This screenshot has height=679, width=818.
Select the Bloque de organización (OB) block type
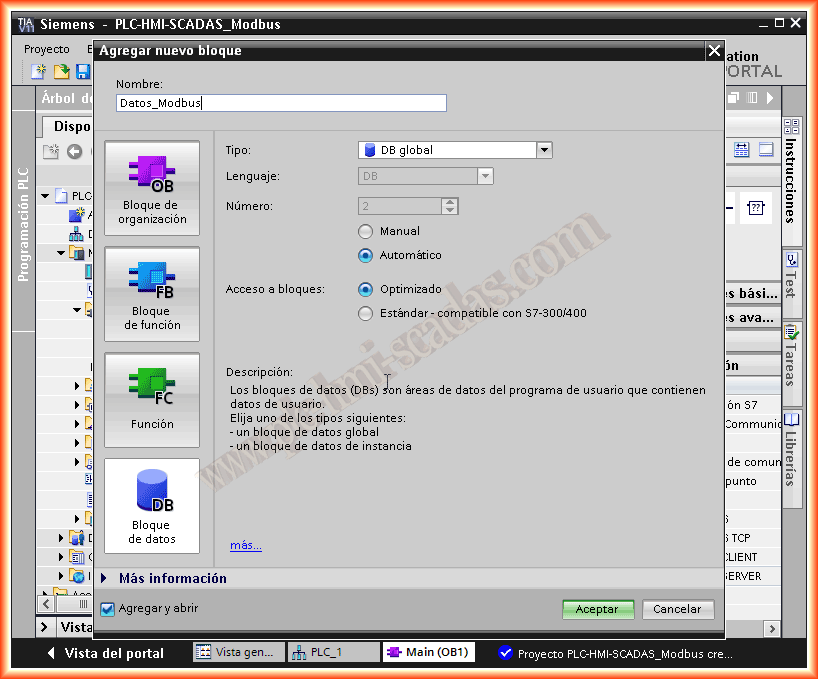(x=152, y=188)
